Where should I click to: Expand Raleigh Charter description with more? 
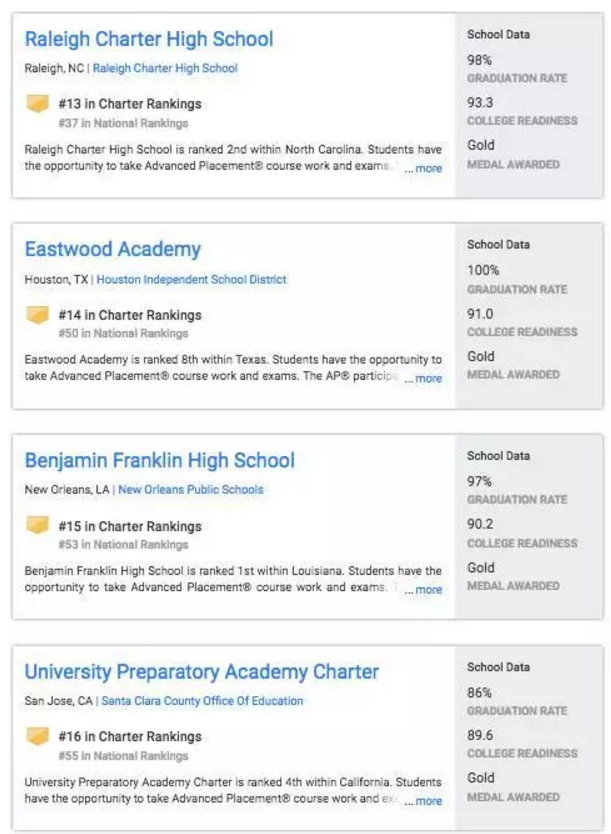point(428,169)
